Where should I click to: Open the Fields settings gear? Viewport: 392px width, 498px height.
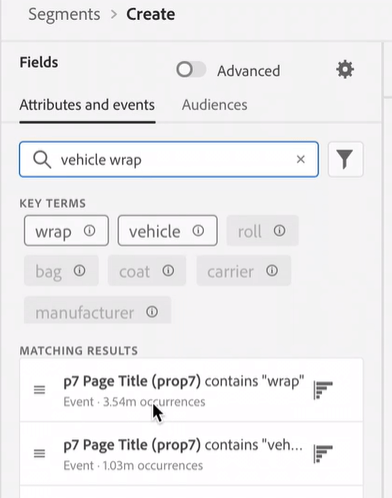click(x=345, y=70)
